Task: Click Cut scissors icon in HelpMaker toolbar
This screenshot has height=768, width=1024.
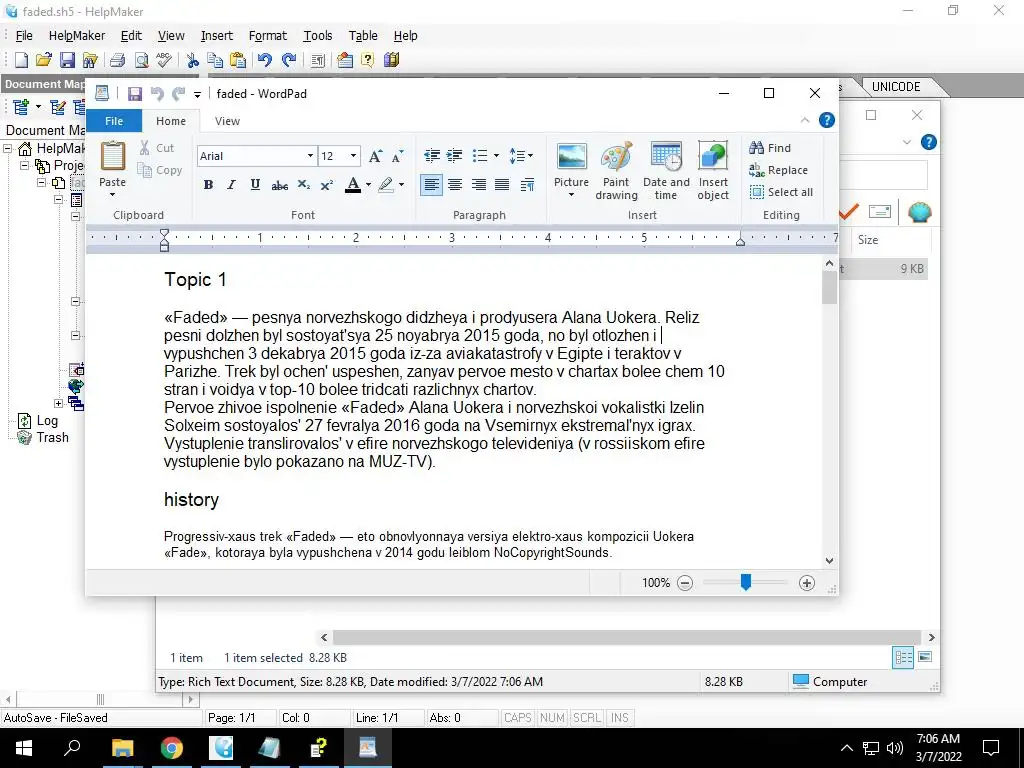Action: click(x=192, y=60)
